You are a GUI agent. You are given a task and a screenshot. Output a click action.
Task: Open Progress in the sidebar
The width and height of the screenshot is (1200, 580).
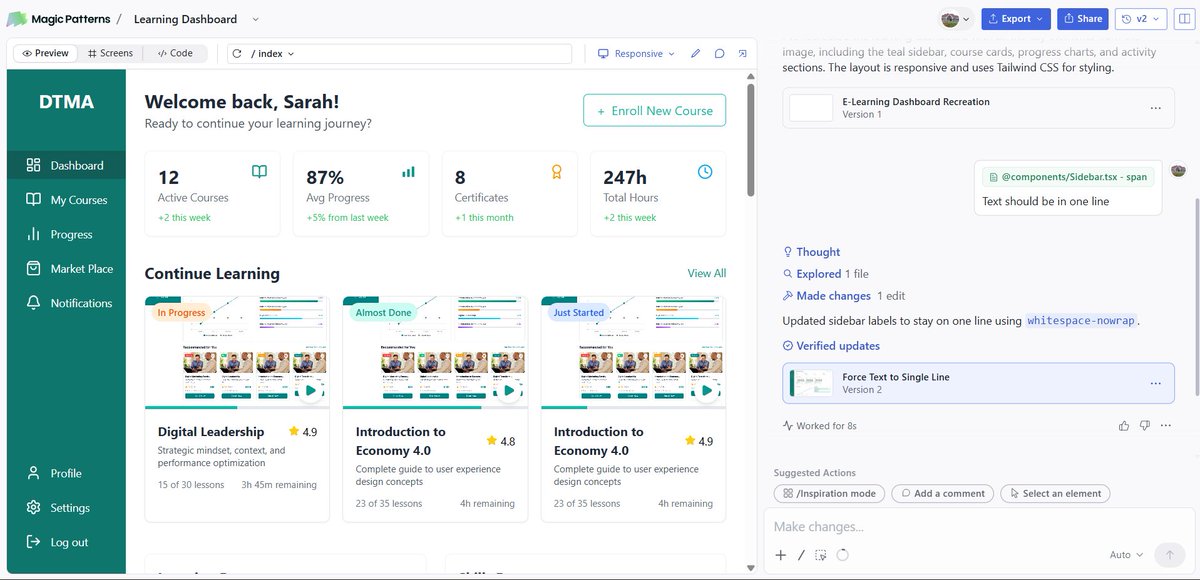tap(66, 234)
